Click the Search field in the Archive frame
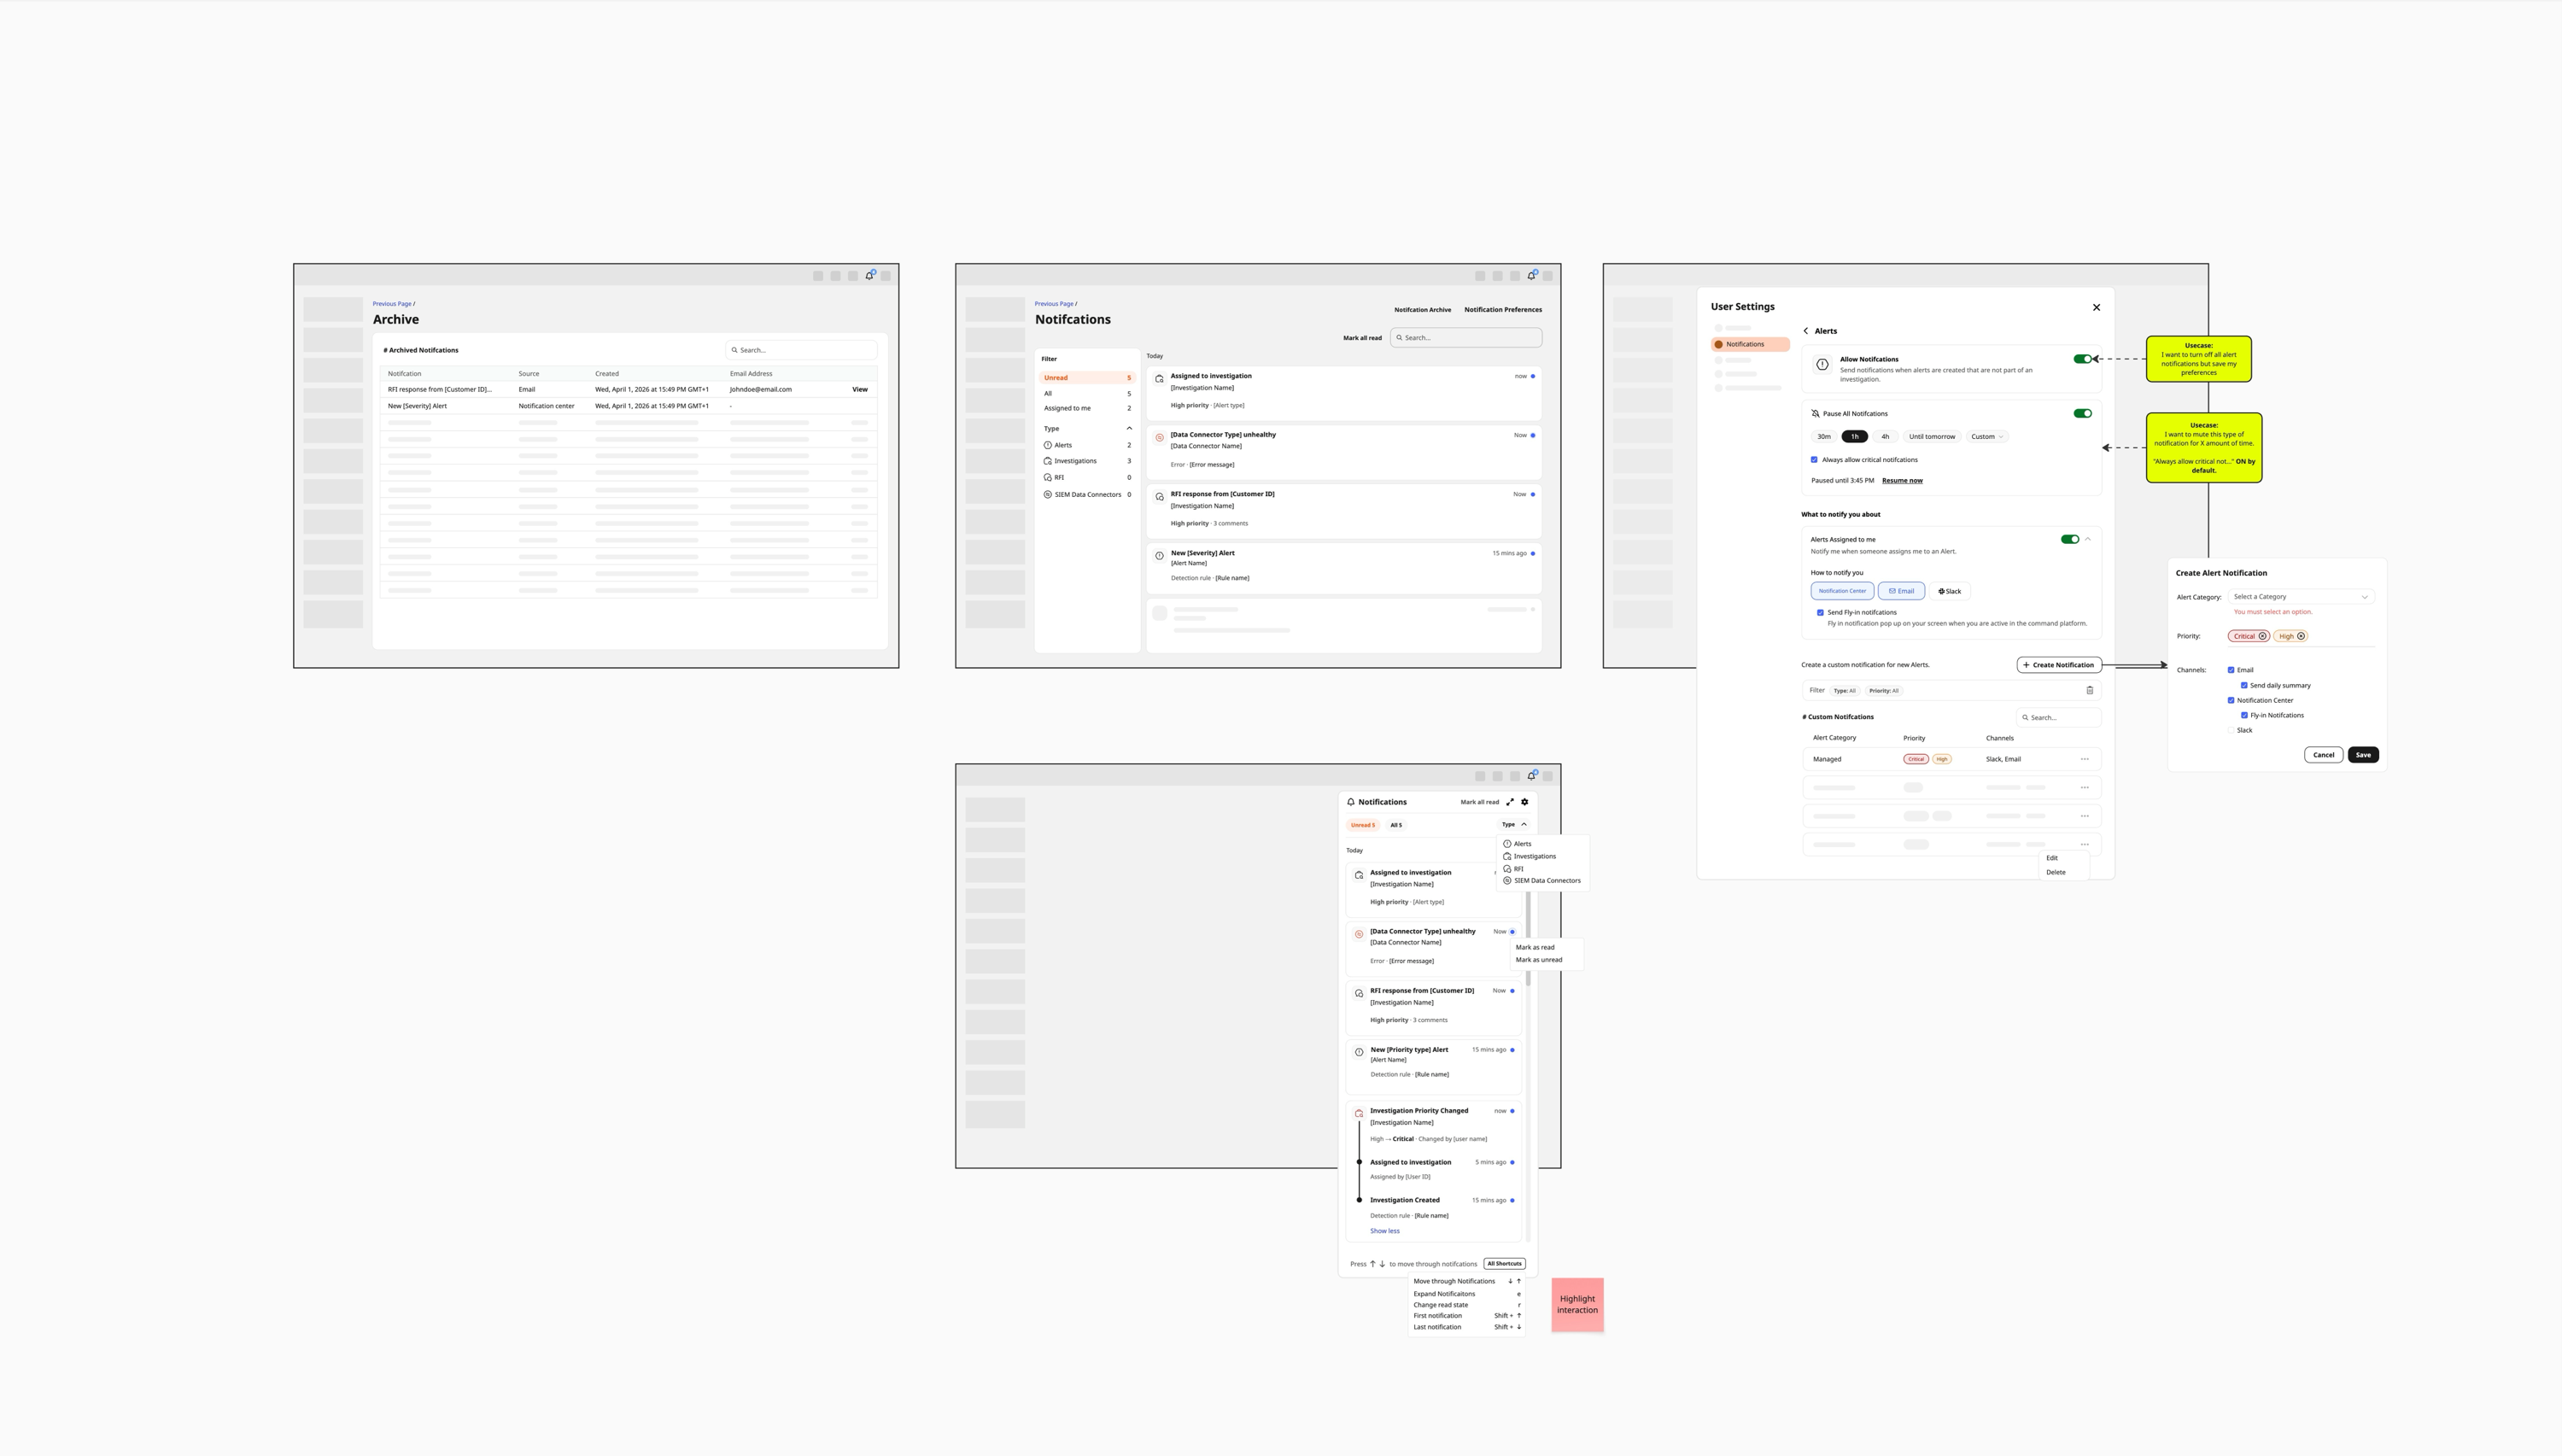The width and height of the screenshot is (2562, 1456). (801, 351)
